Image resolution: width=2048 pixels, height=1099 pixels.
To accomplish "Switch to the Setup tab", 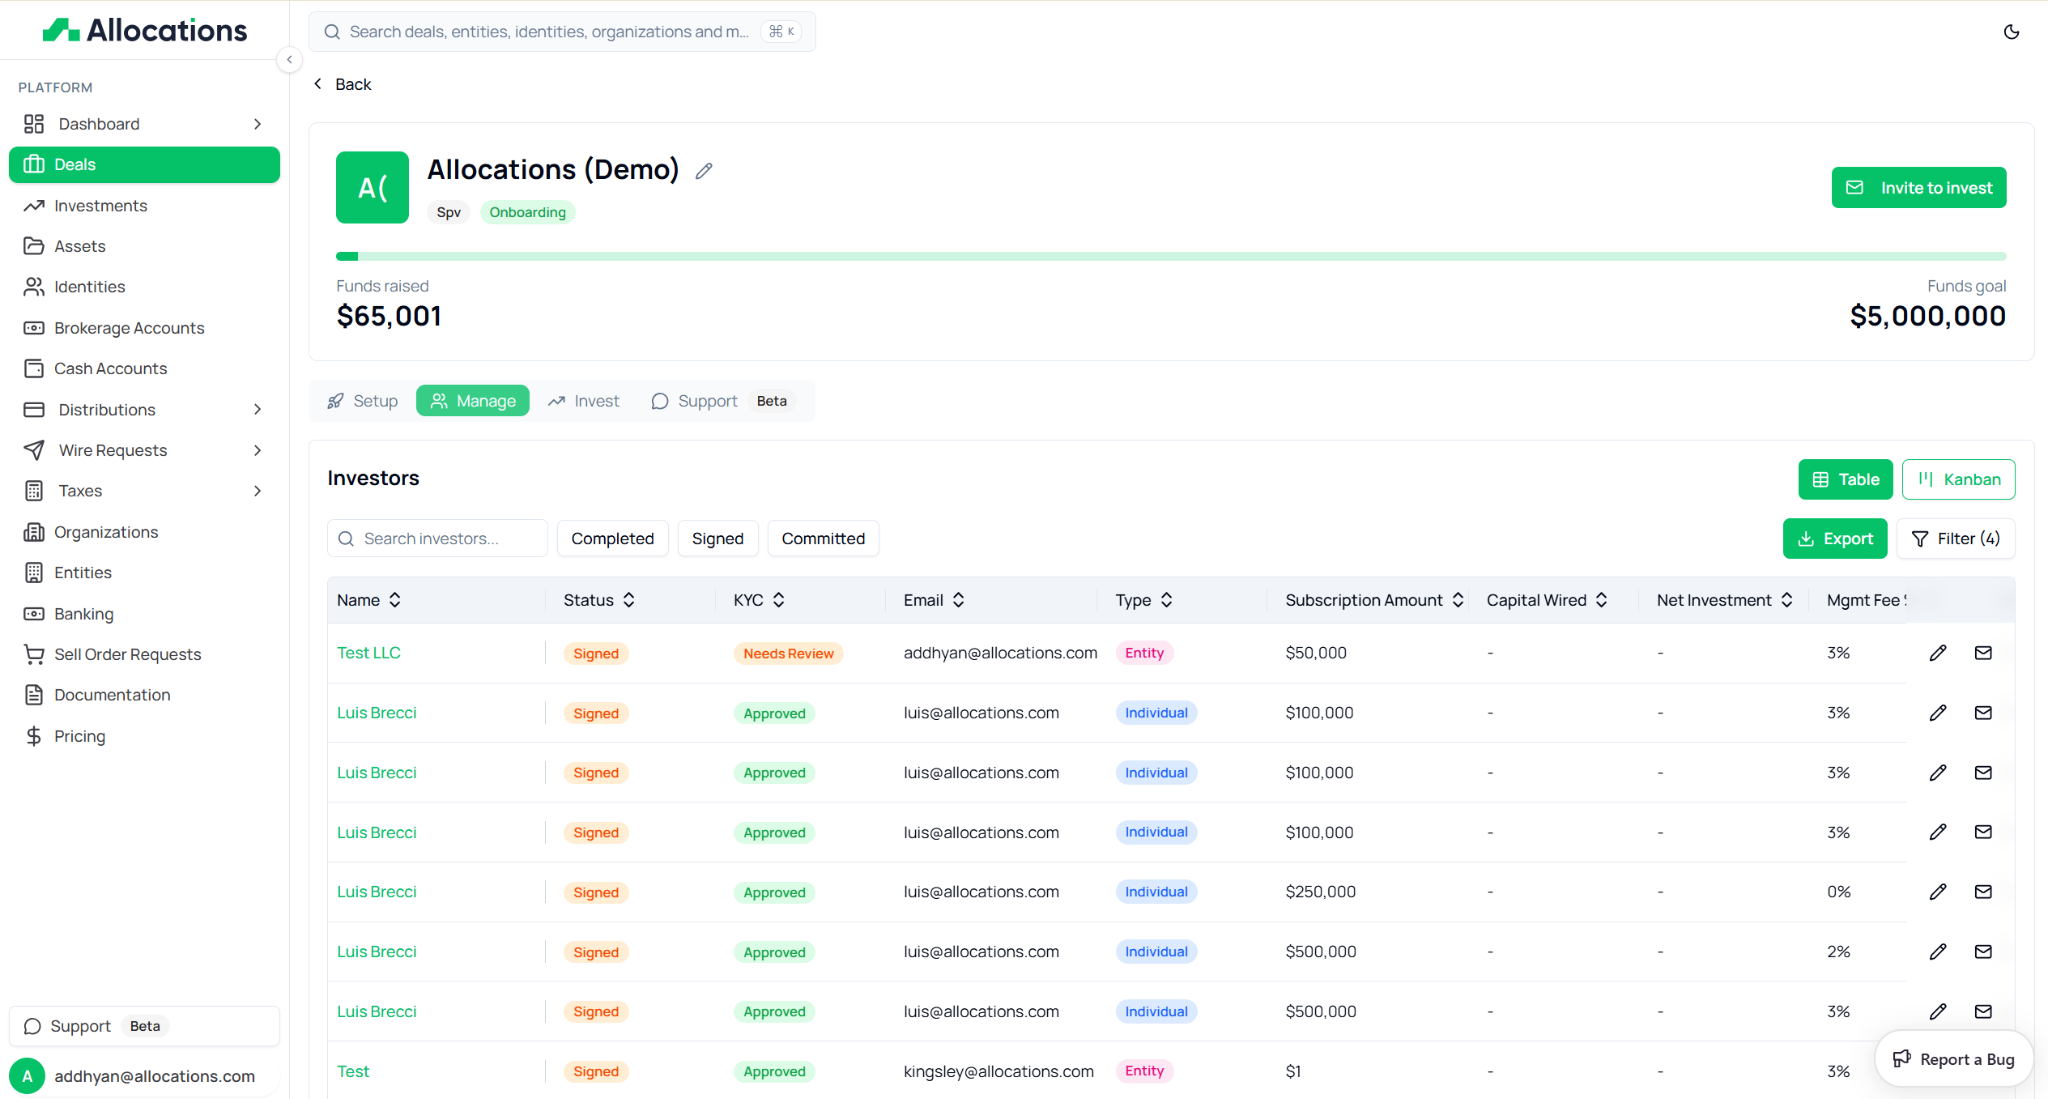I will [363, 401].
